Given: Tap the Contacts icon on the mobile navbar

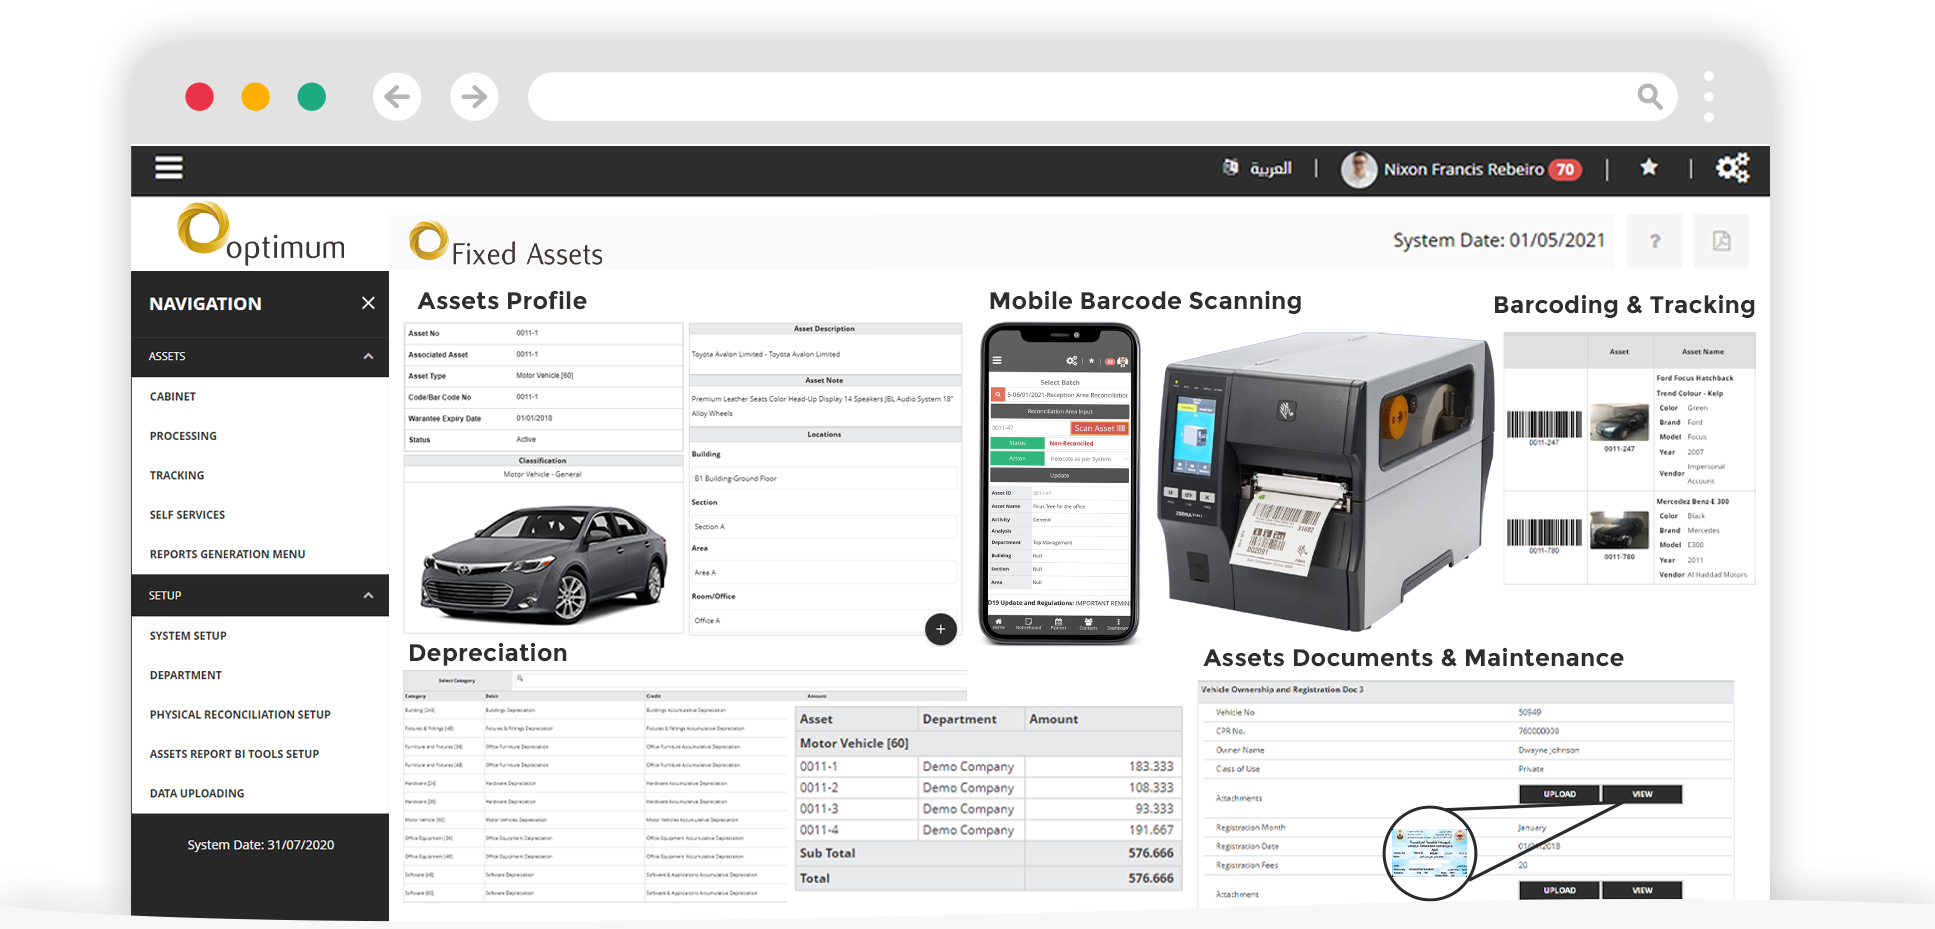Looking at the screenshot, I should [1088, 622].
